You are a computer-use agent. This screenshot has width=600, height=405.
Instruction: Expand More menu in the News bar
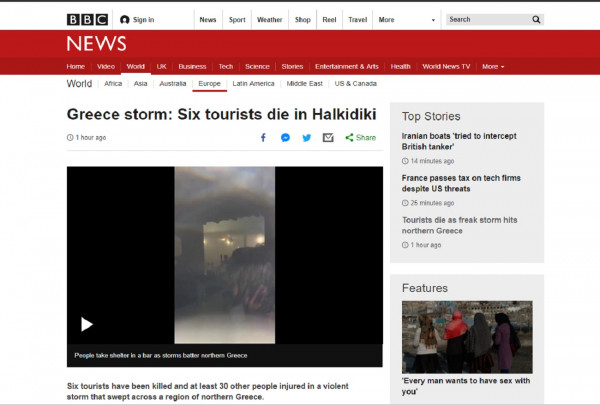tap(492, 66)
